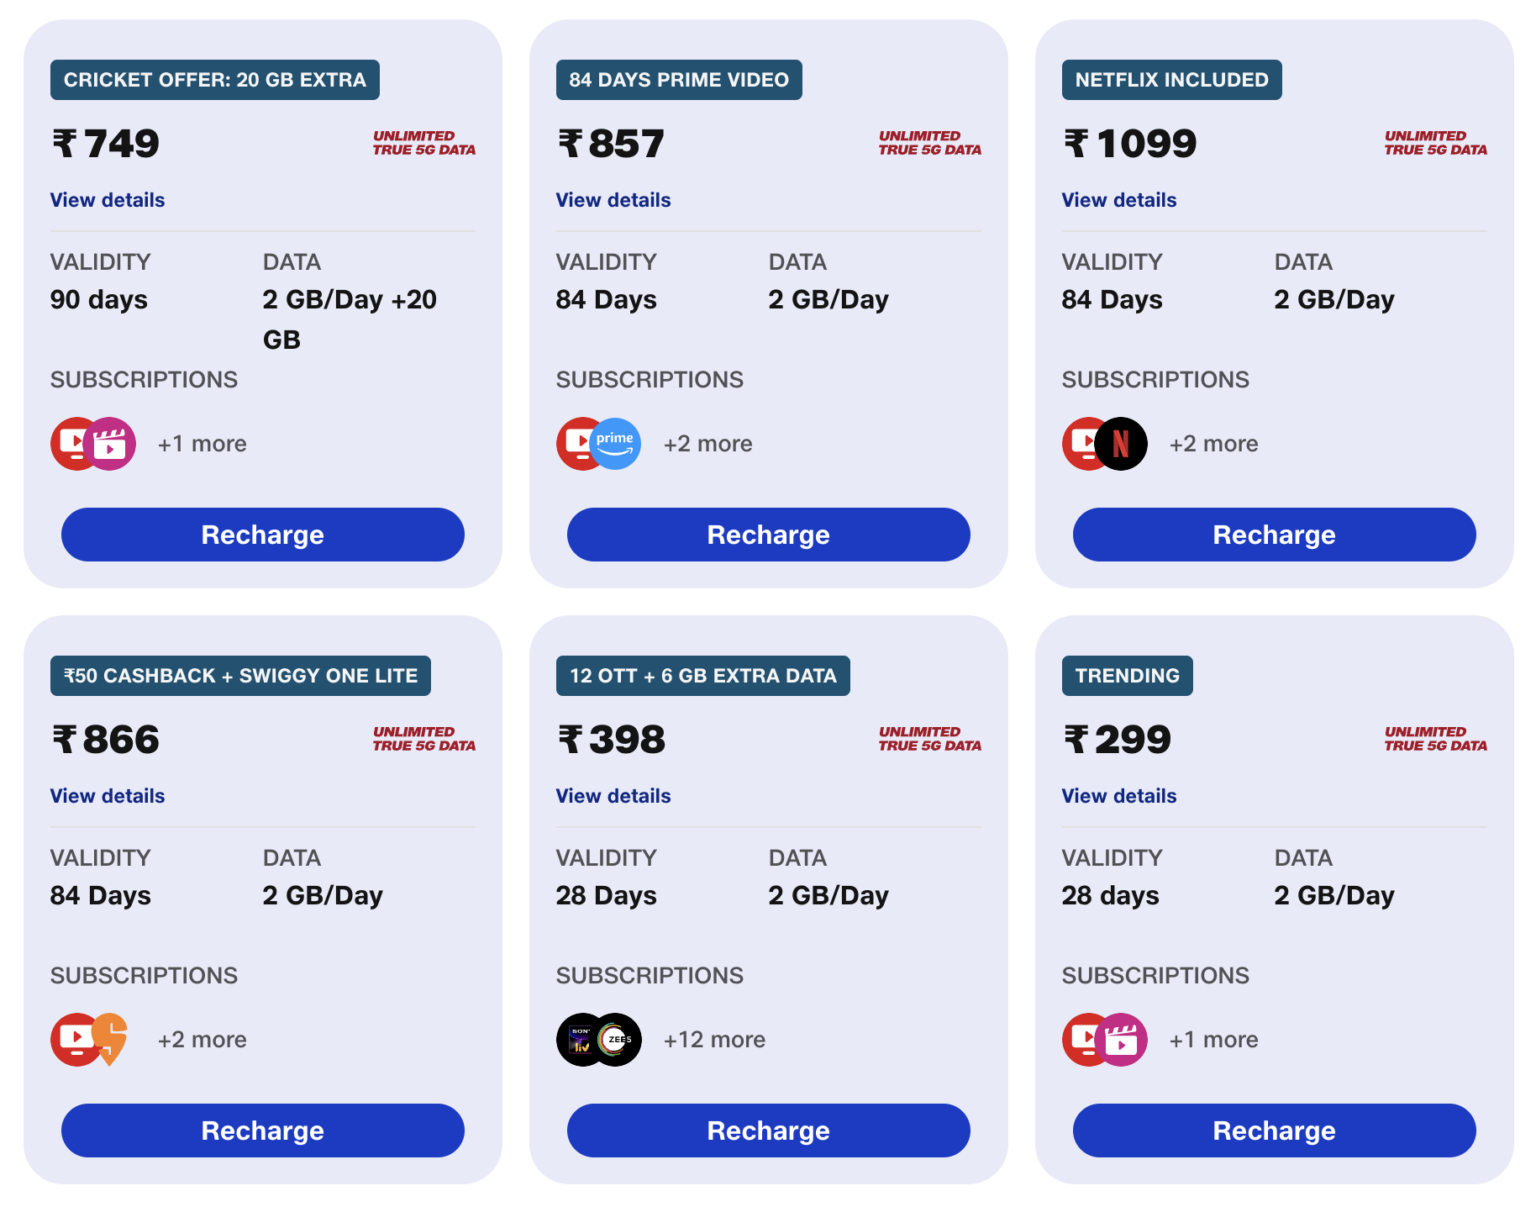This screenshot has height=1207, width=1536.
Task: Expand "+12 more" subscriptions on the ₹398 plan
Action: click(x=714, y=1039)
